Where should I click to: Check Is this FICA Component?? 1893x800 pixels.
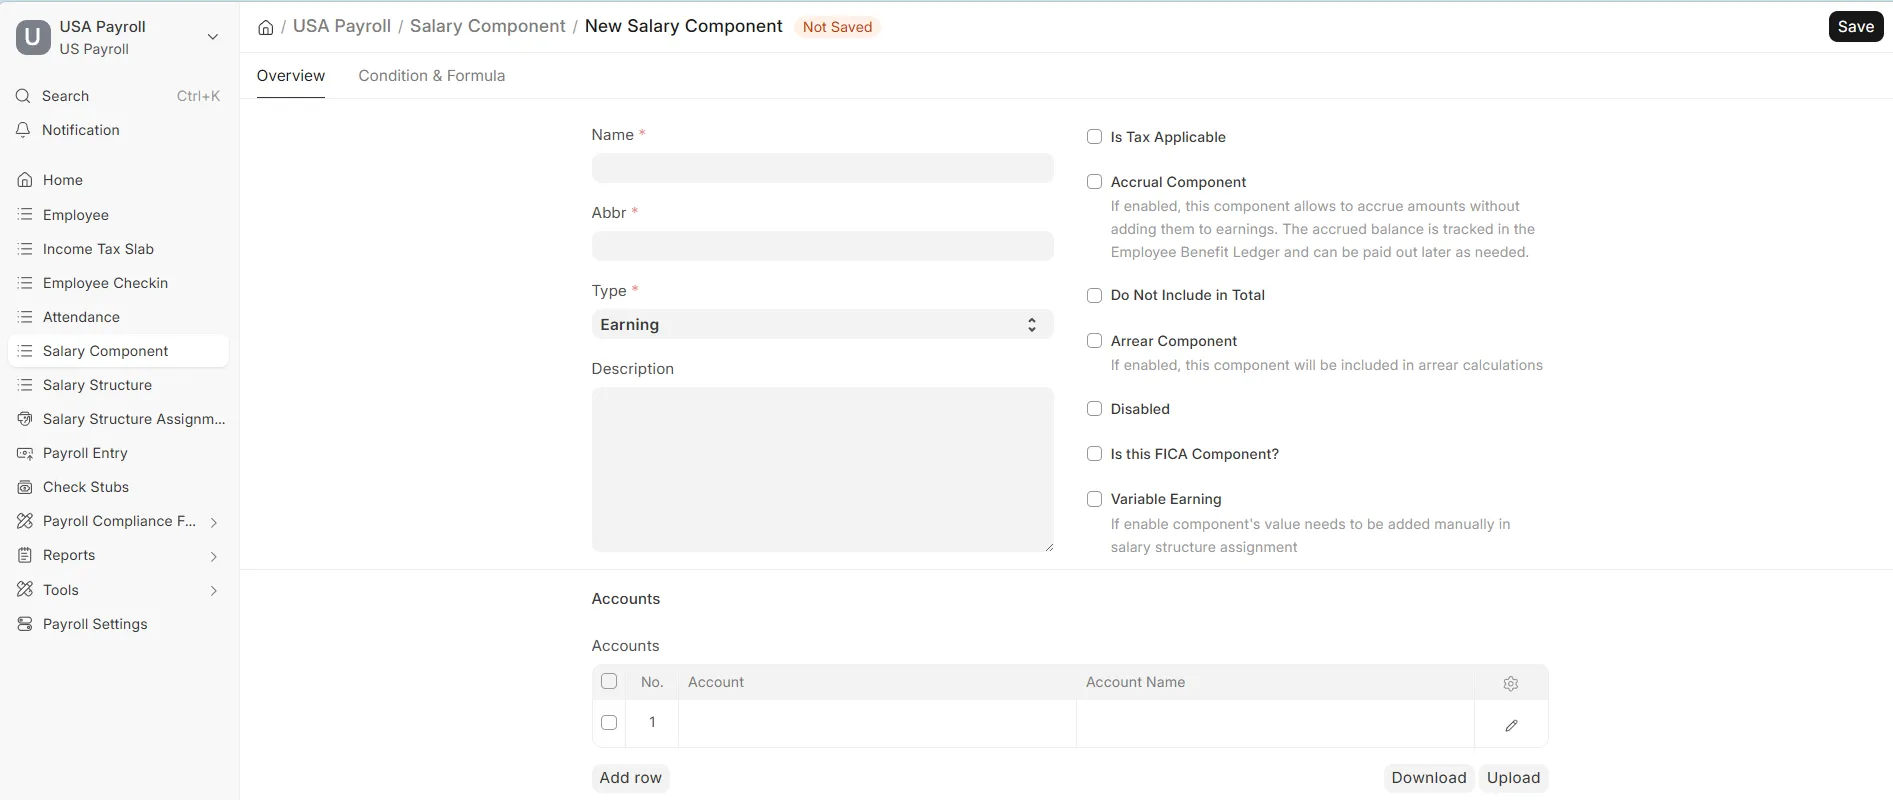[x=1094, y=454]
